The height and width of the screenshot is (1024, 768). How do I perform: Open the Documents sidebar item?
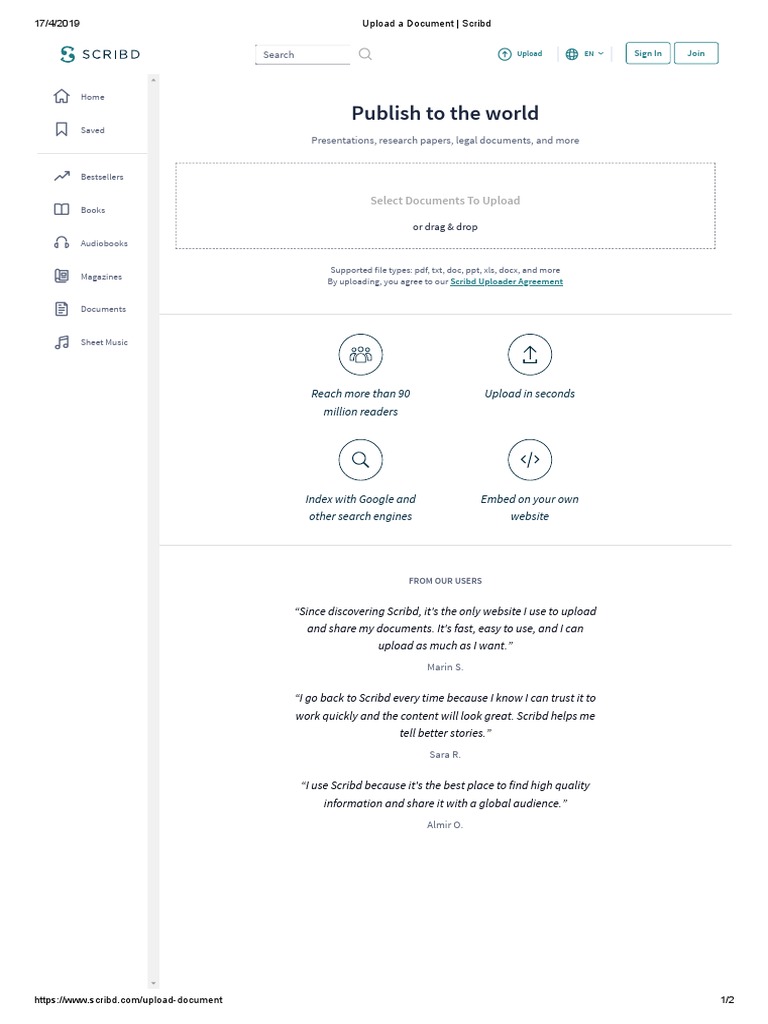[103, 309]
